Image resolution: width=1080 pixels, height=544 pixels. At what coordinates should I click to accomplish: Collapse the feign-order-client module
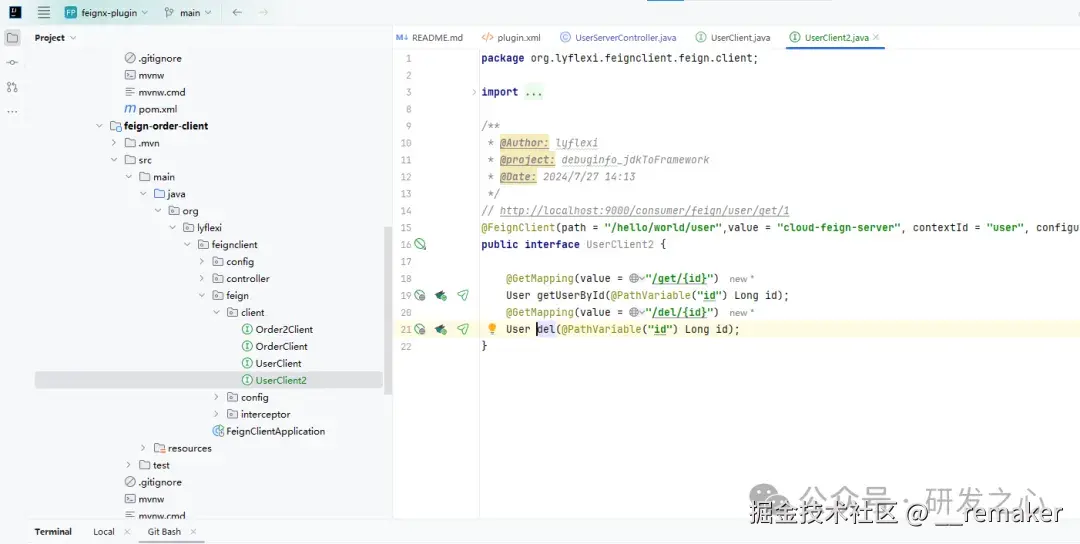pos(101,126)
